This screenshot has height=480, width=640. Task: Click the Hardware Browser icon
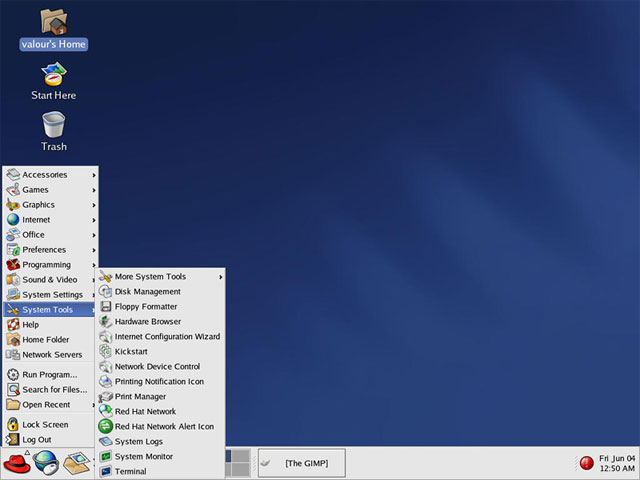click(105, 322)
